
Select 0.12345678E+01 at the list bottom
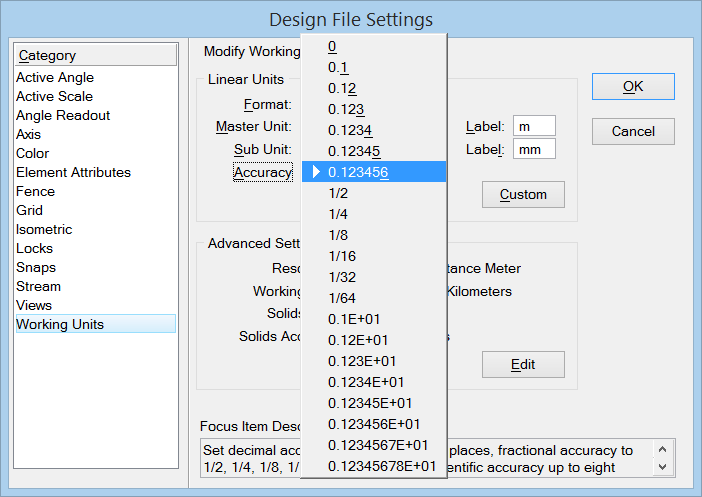pos(382,466)
